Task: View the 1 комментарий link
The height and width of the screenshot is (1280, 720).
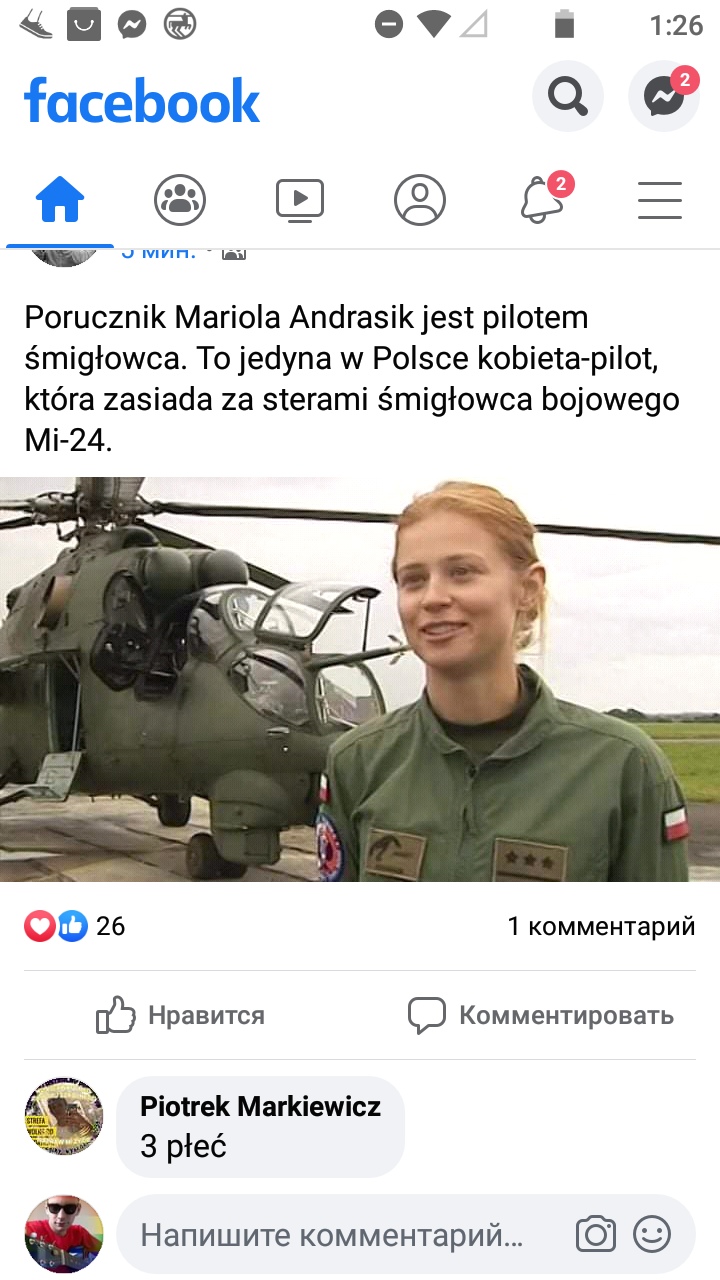Action: [x=601, y=926]
